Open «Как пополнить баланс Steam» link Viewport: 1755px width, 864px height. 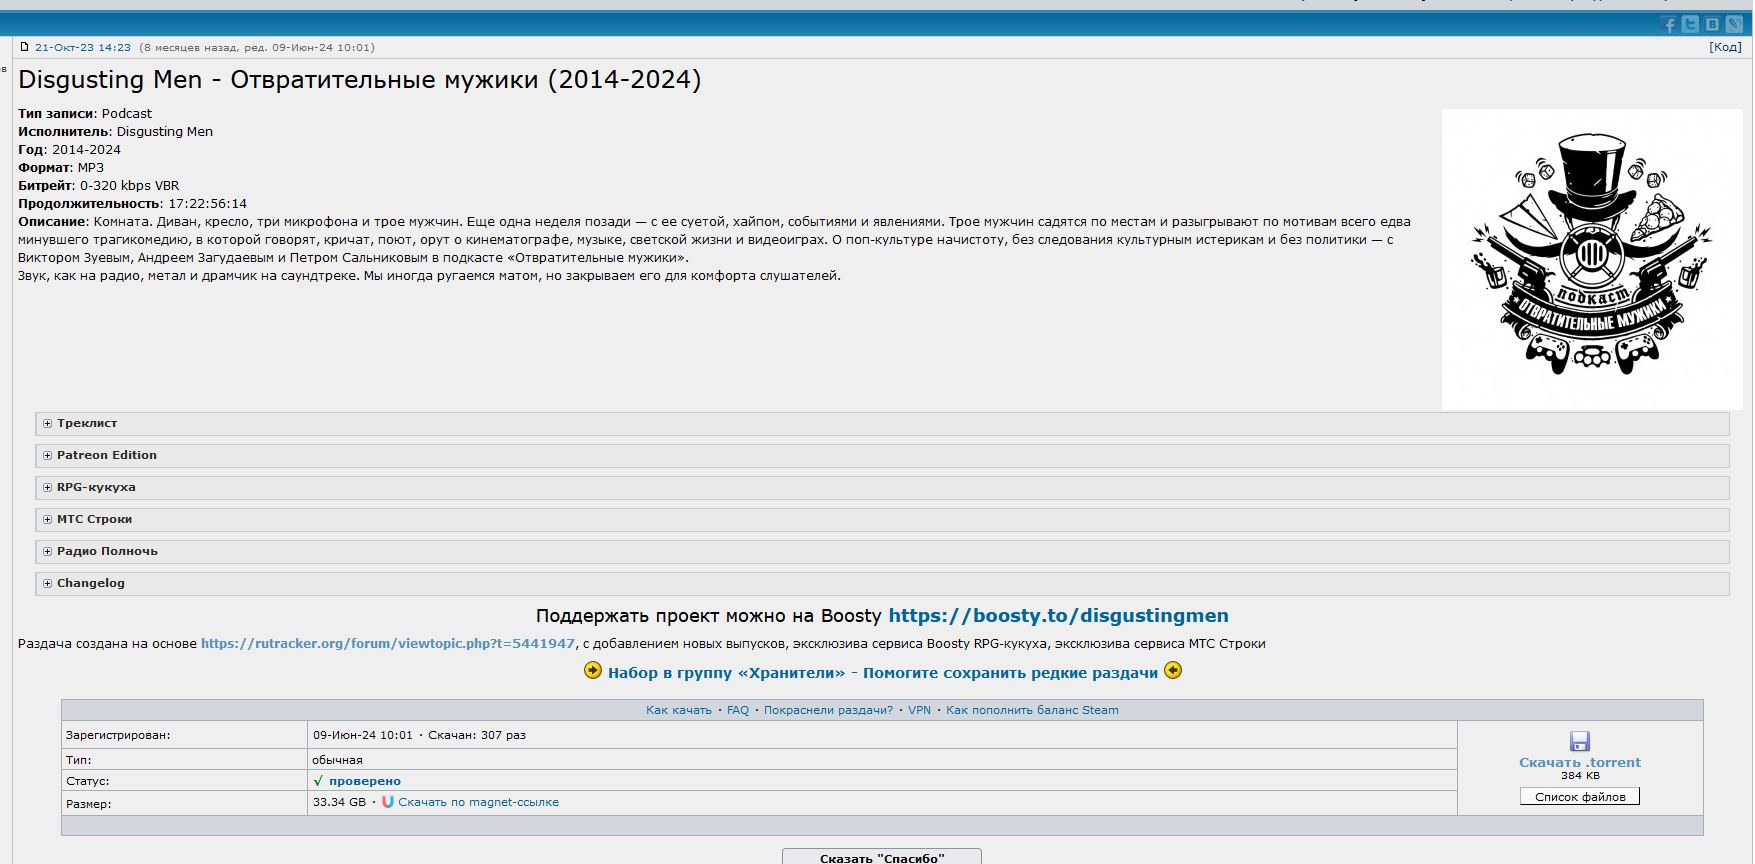(1032, 710)
